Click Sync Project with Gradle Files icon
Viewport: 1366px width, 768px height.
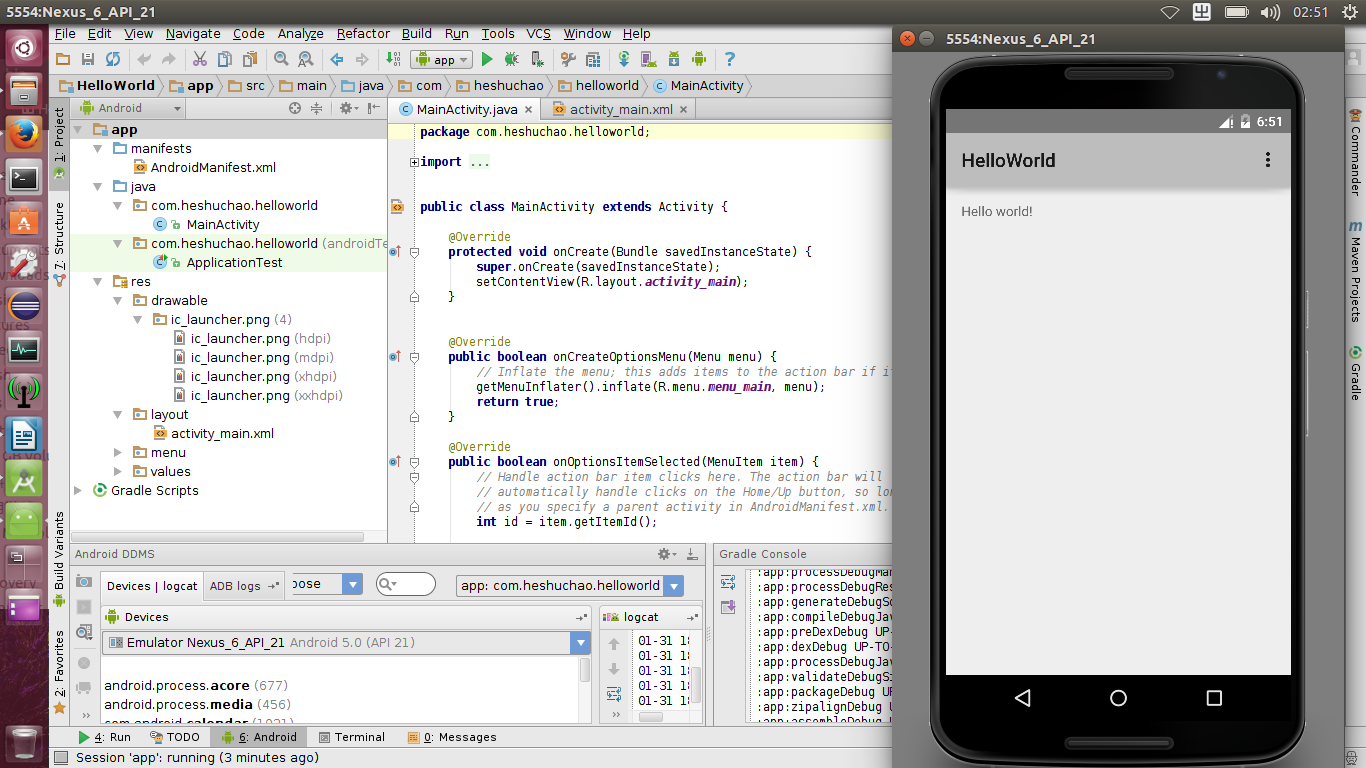click(x=624, y=60)
